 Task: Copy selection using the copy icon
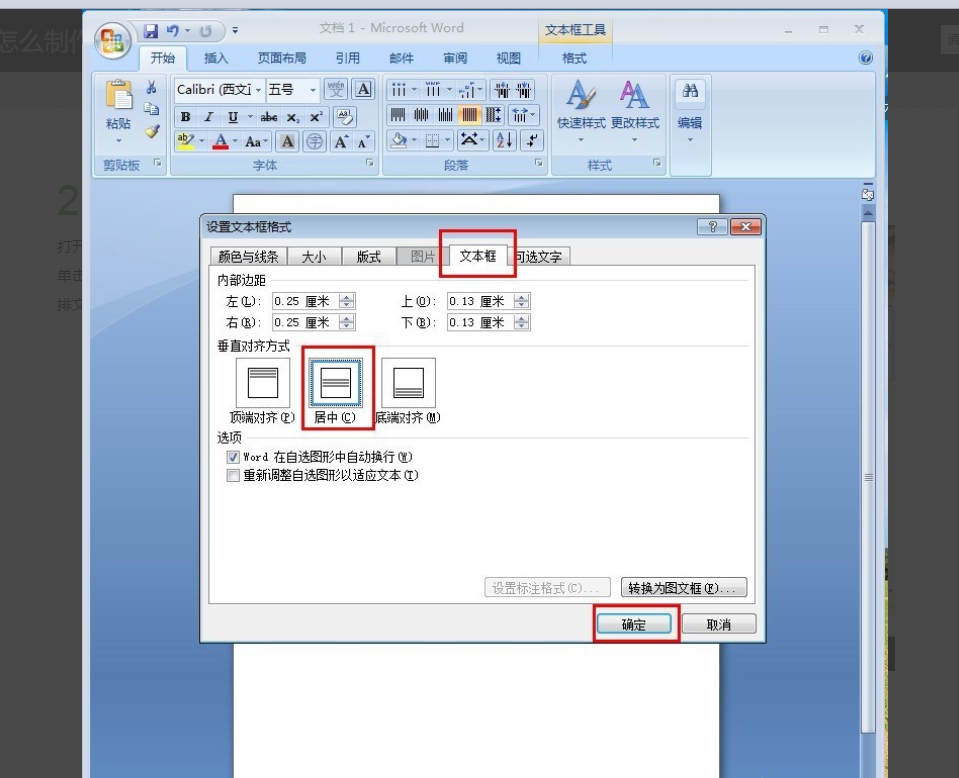click(152, 109)
